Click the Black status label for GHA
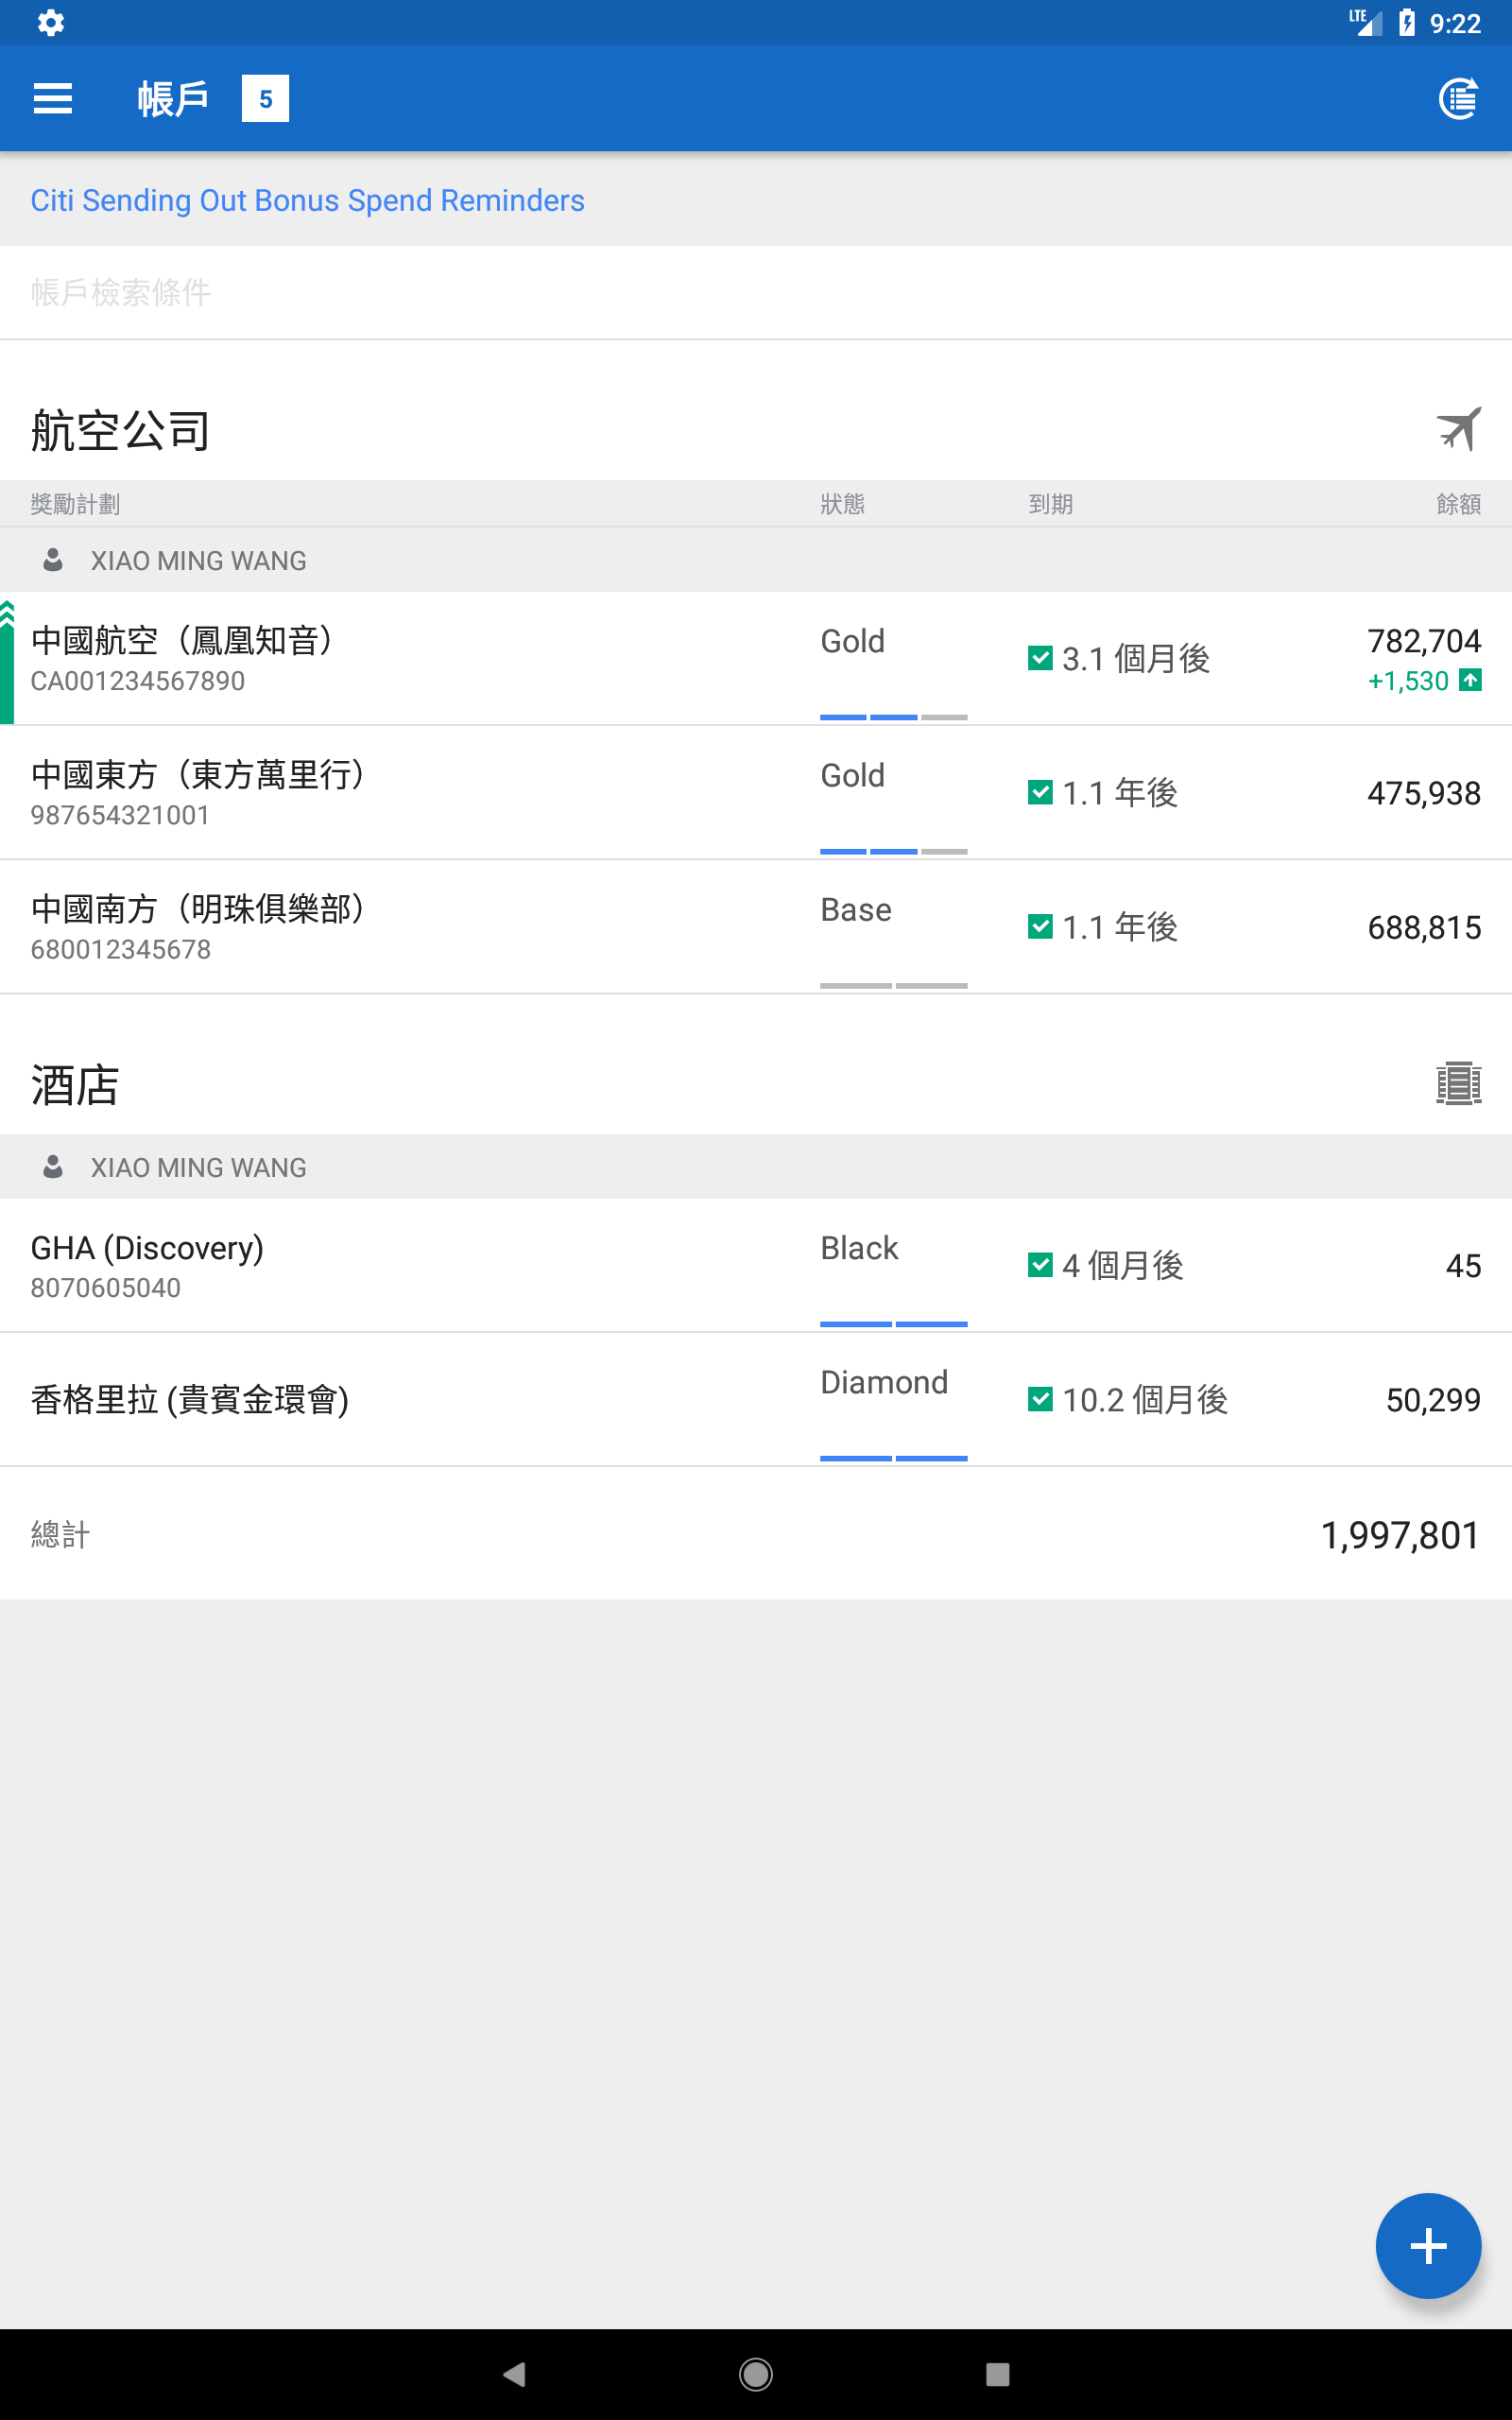1512x2420 pixels. 859,1247
